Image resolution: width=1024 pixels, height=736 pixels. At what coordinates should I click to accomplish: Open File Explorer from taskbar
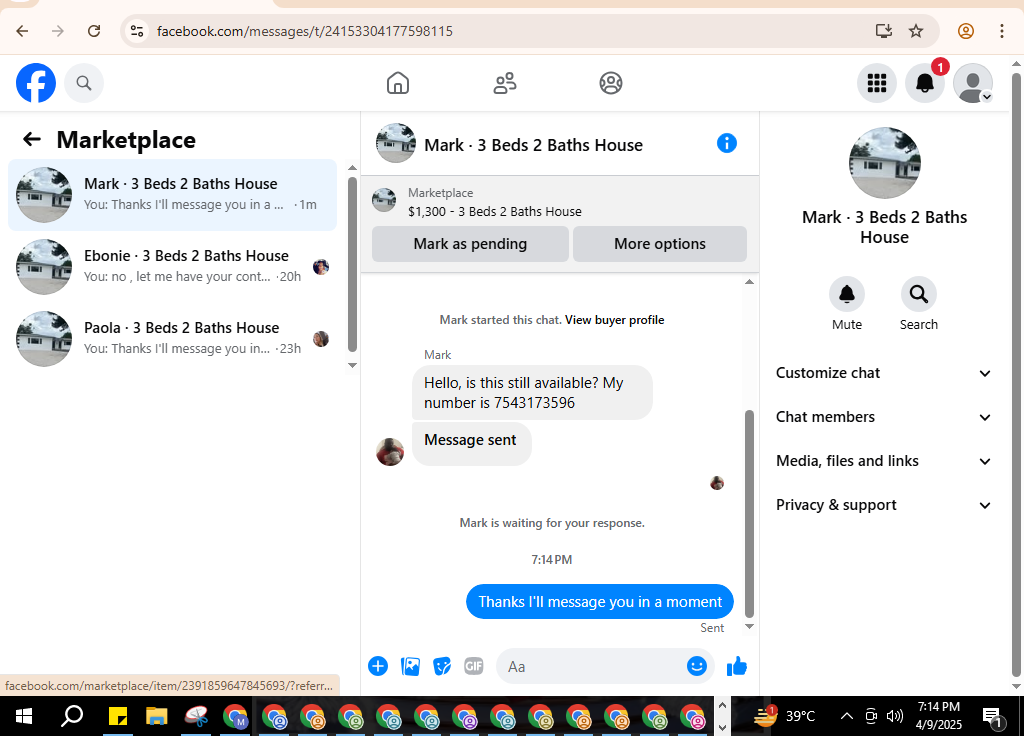pos(157,716)
